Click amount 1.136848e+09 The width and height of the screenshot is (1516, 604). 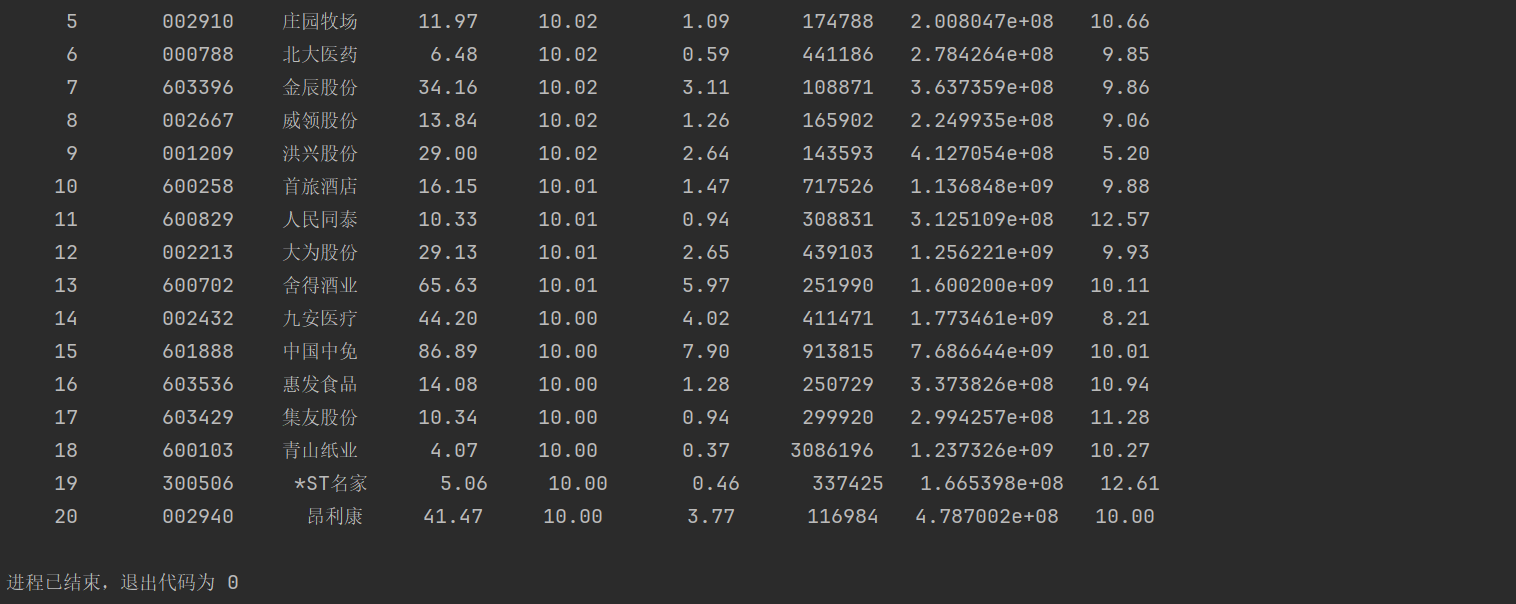pyautogui.click(x=982, y=186)
